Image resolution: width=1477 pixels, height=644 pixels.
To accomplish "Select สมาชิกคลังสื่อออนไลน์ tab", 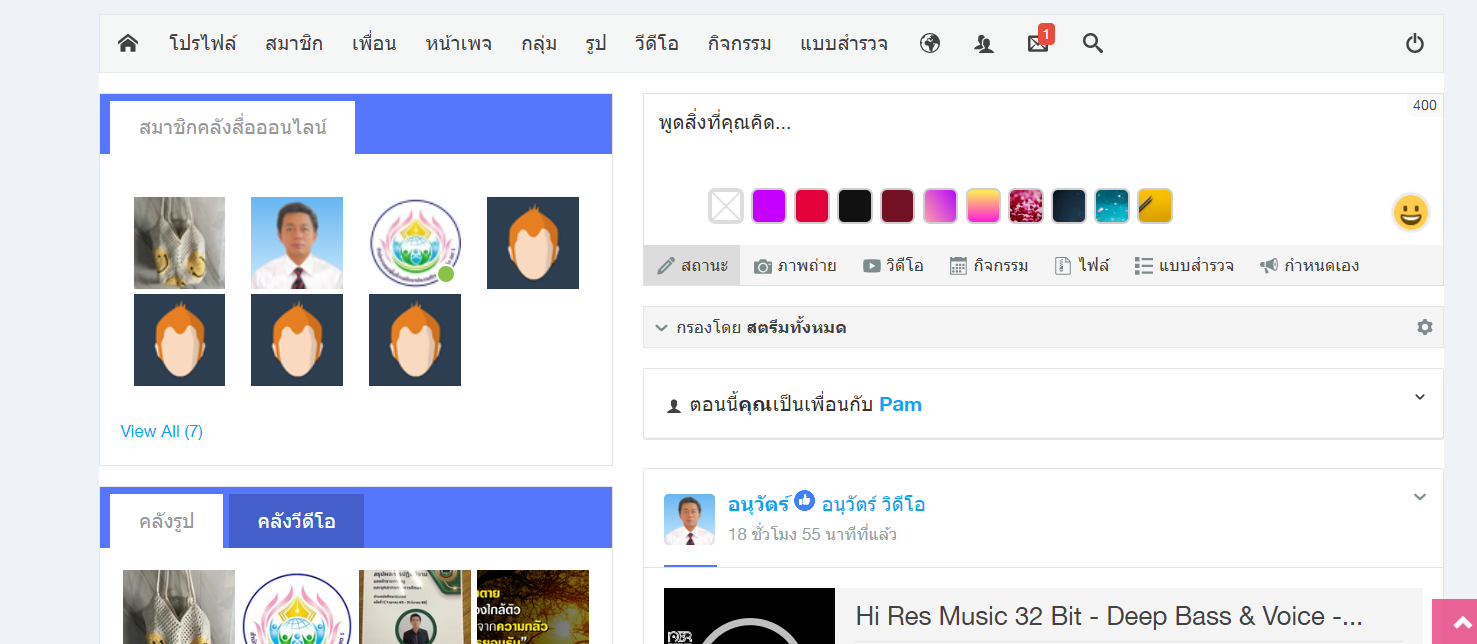I will pos(232,127).
